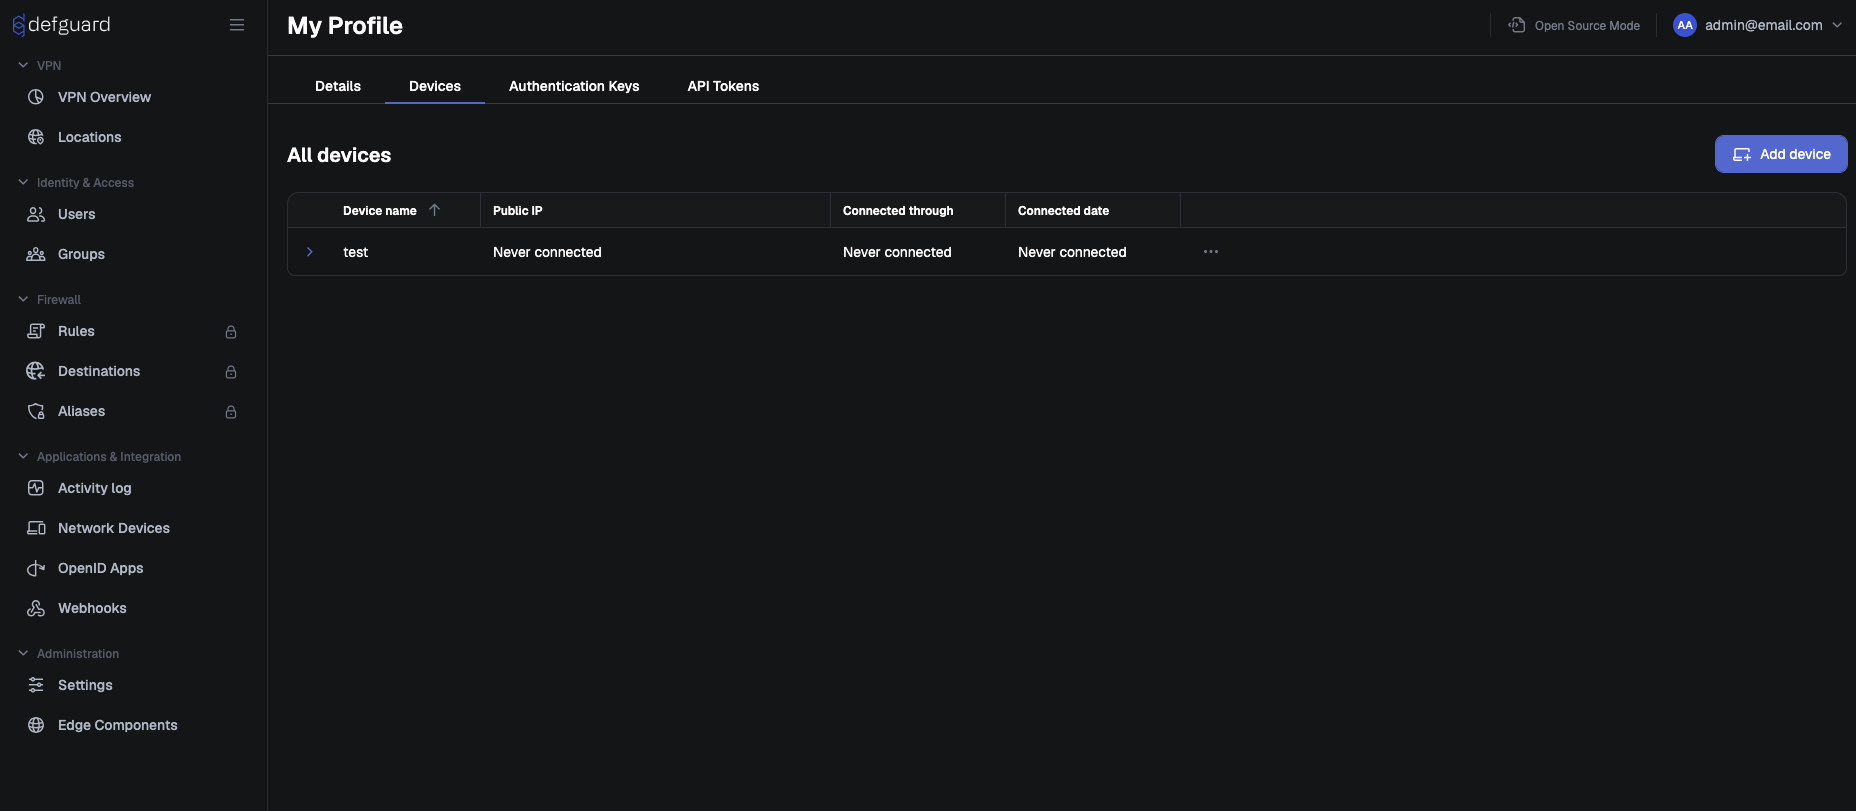Open admin@email.com account dropdown
Image resolution: width=1856 pixels, height=811 pixels.
1758,25
